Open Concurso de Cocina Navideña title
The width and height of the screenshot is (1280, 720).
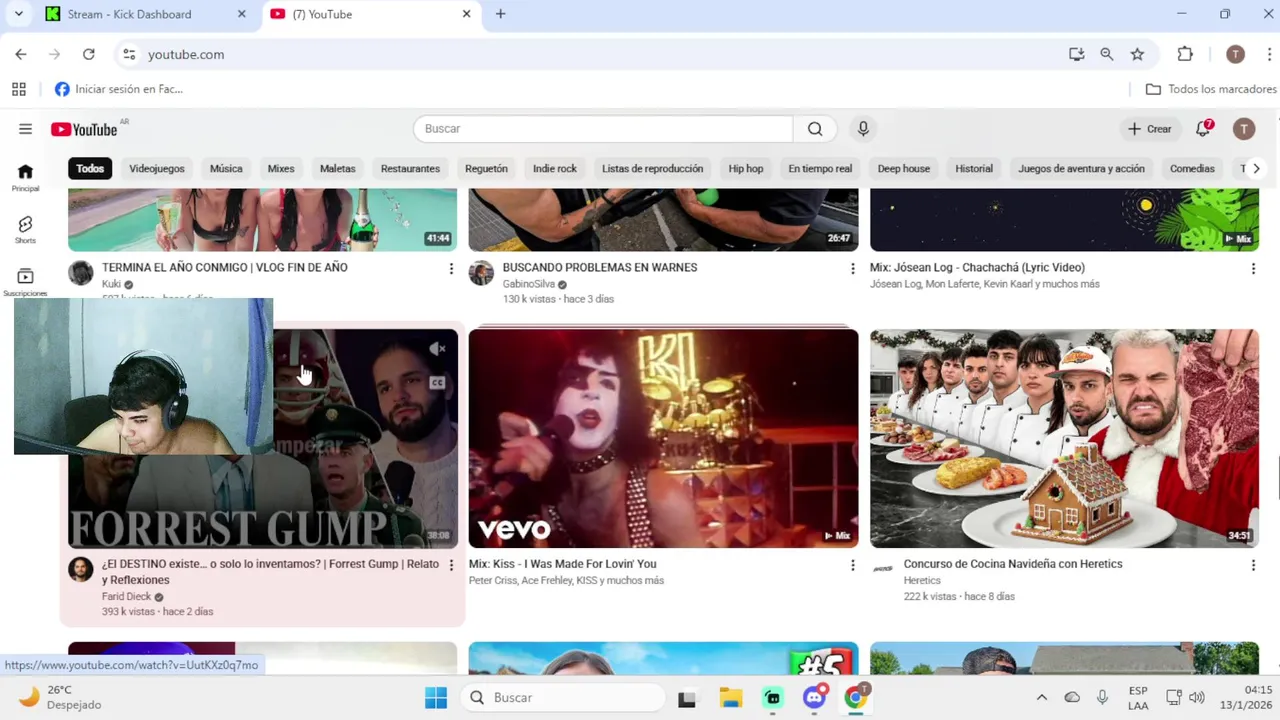coord(1013,564)
